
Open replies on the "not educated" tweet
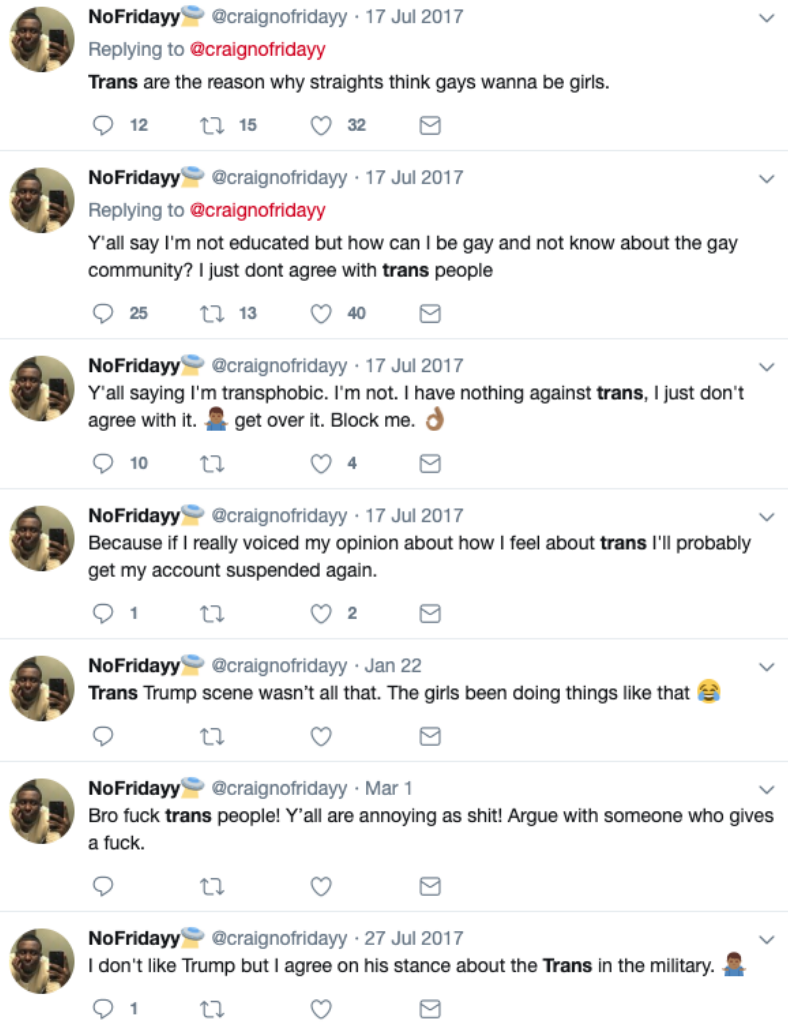[x=104, y=313]
